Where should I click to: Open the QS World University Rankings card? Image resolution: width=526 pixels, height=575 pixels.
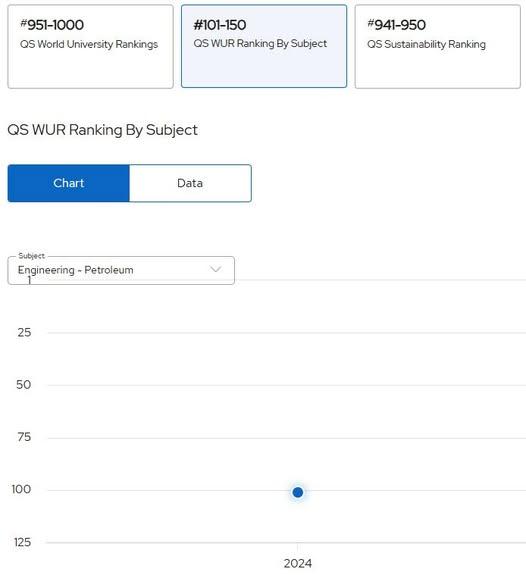[90, 47]
